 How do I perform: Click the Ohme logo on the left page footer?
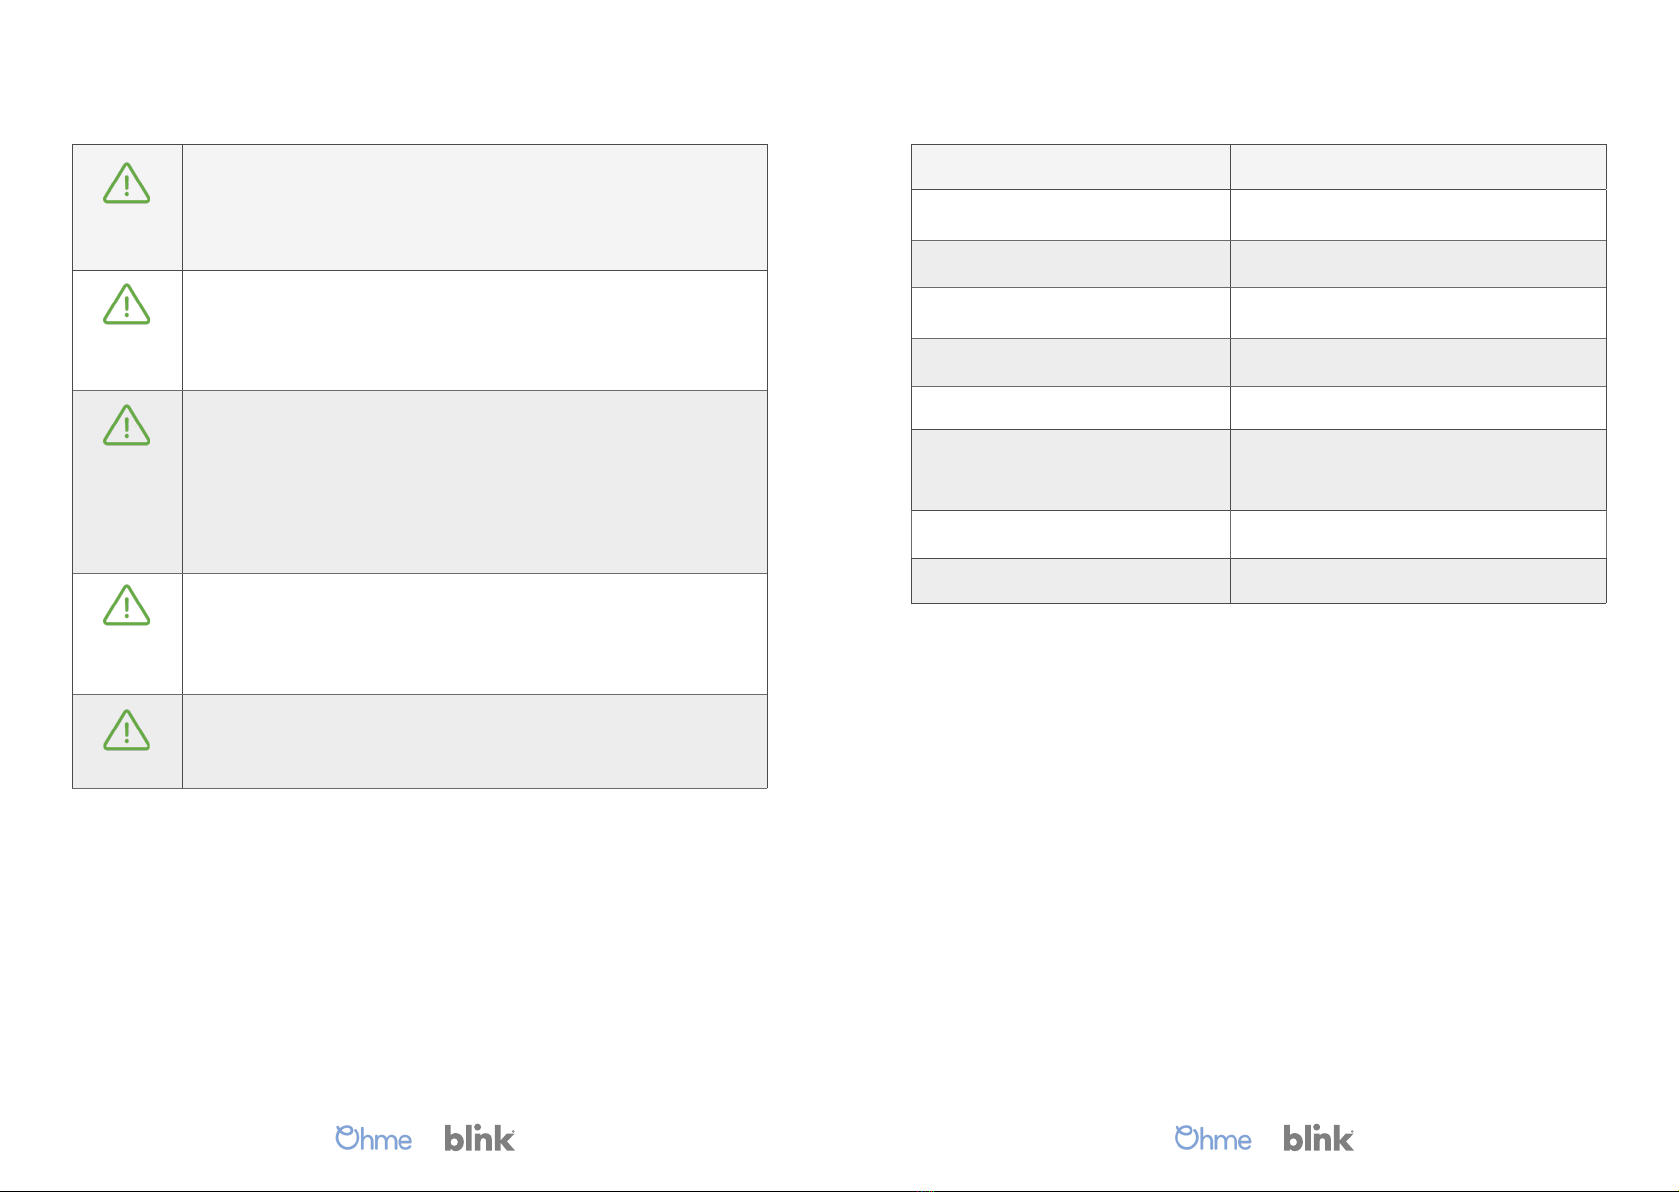(x=373, y=1138)
